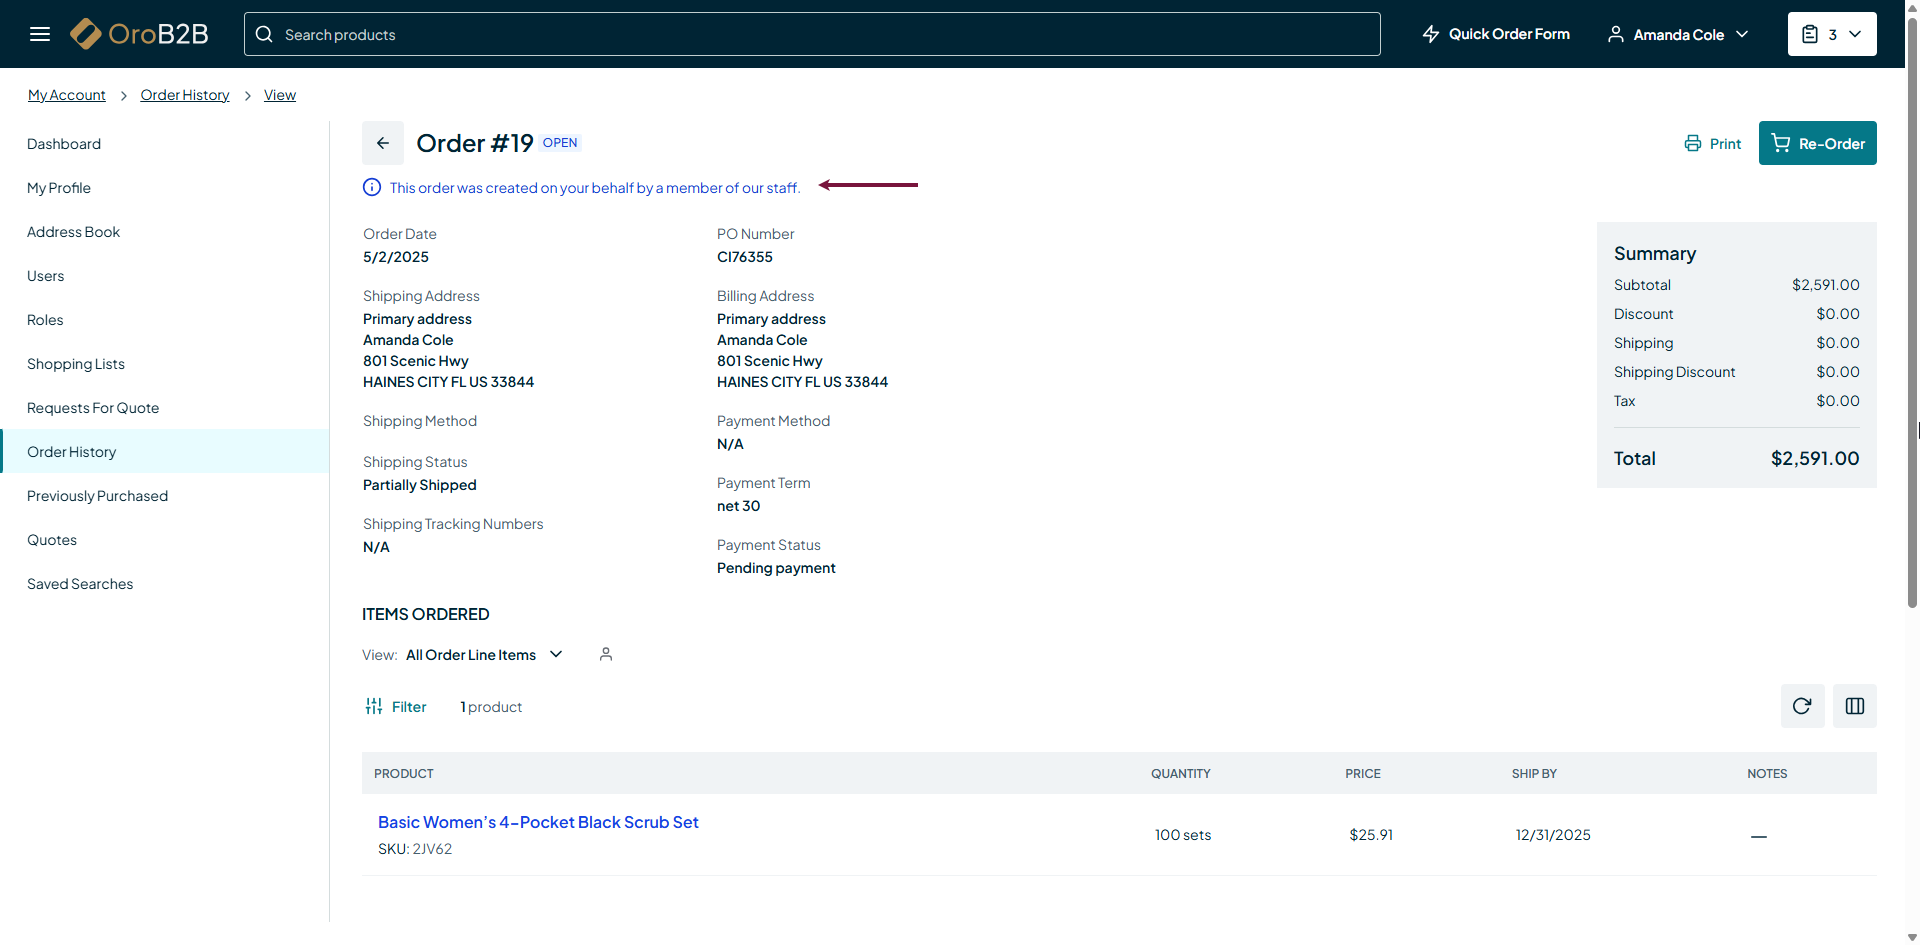Click the person icon next to view selector

point(605,654)
